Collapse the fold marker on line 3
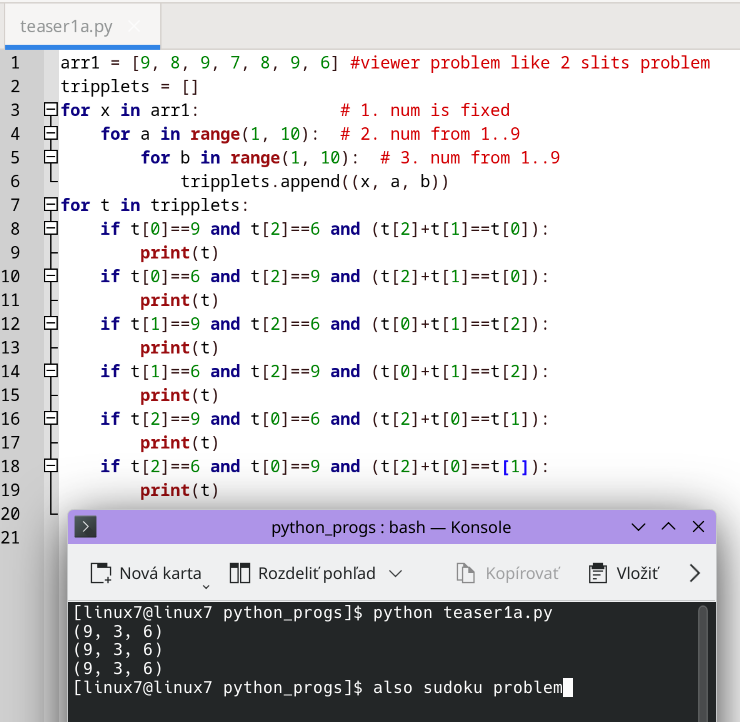Viewport: 740px width, 722px height. (x=50, y=109)
